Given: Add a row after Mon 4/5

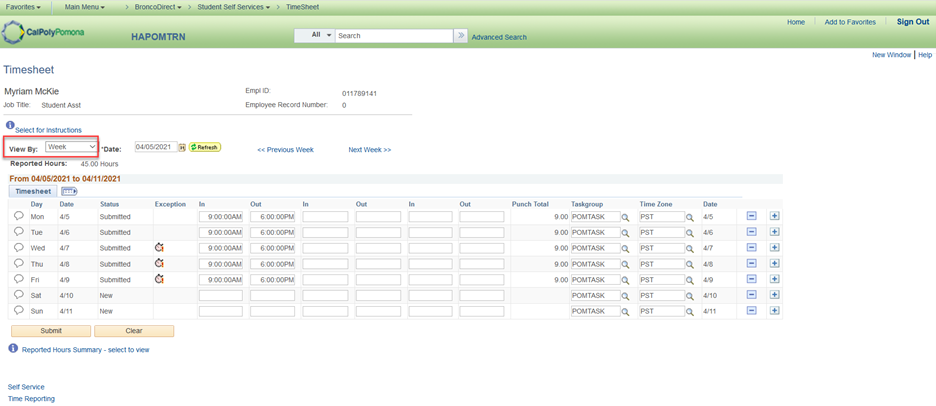Looking at the screenshot, I should 775,216.
